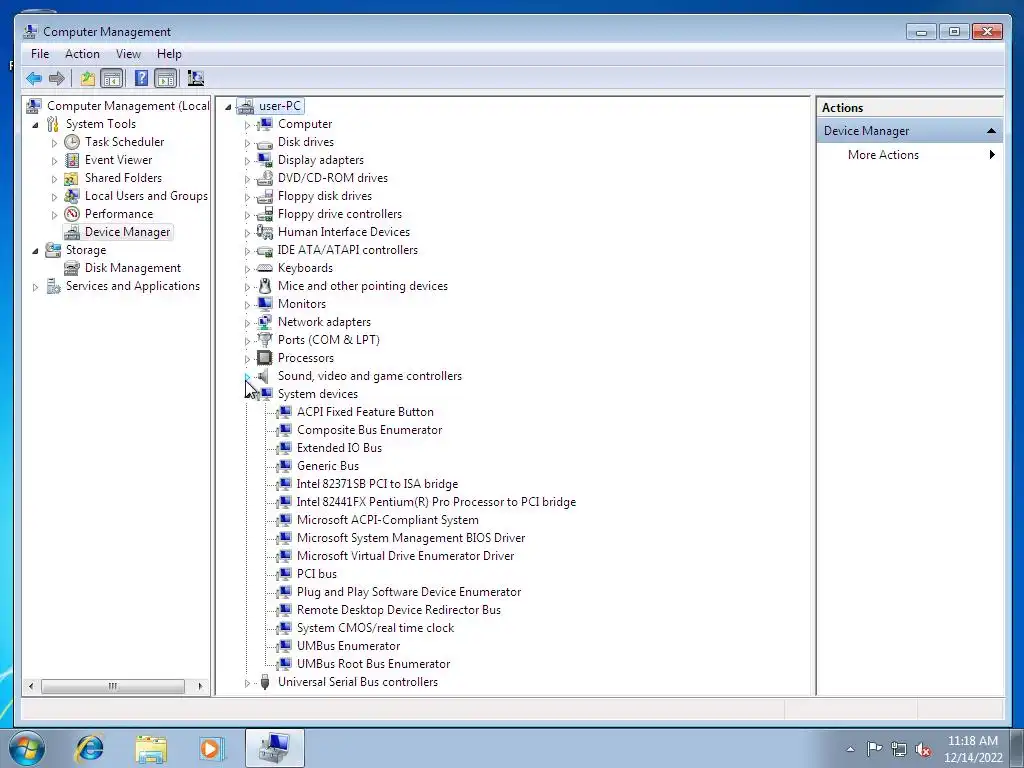Screen dimensions: 1024x768
Task: Select the Event Viewer icon
Action: pyautogui.click(x=72, y=160)
